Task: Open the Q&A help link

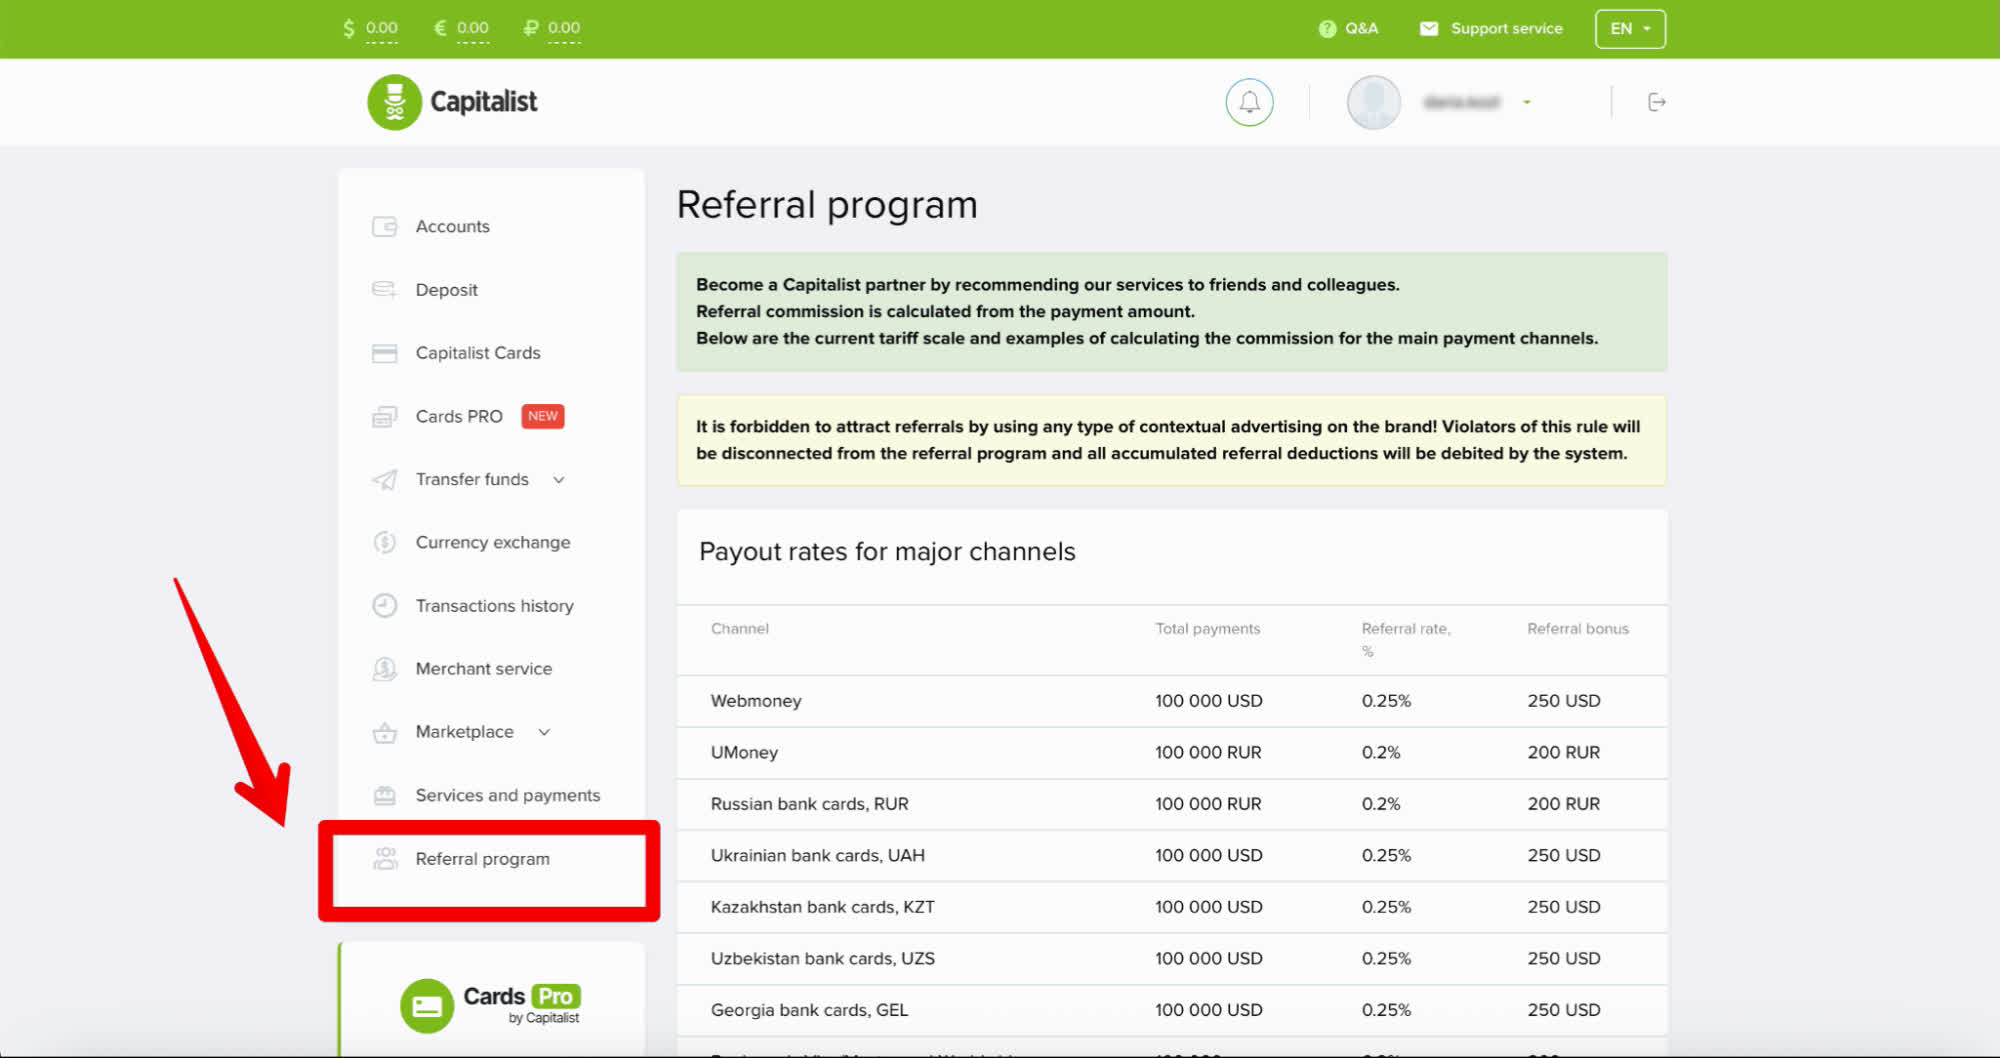Action: pyautogui.click(x=1361, y=29)
